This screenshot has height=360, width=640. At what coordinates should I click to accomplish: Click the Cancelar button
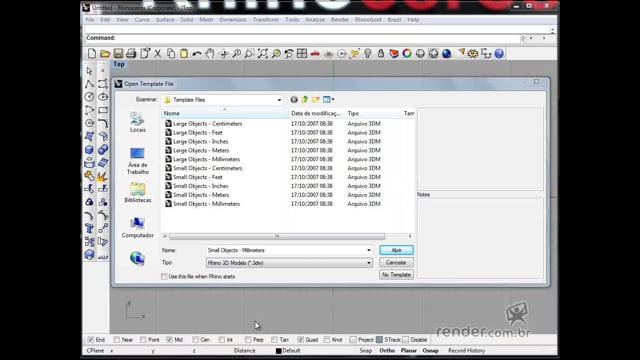coord(396,262)
